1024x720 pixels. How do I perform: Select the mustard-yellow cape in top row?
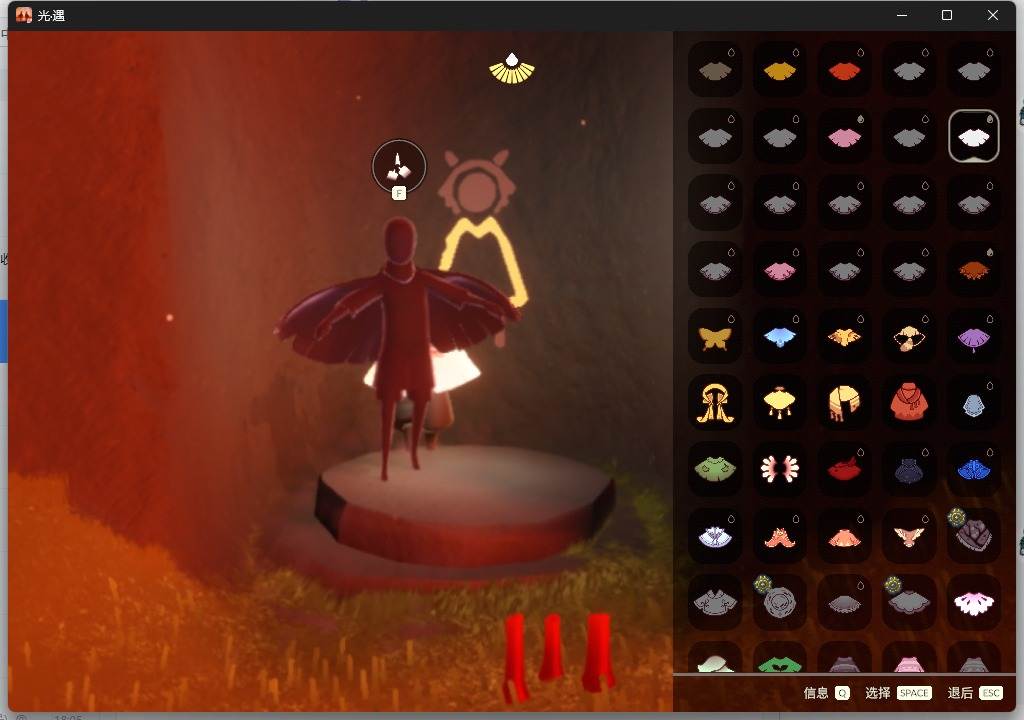point(780,69)
